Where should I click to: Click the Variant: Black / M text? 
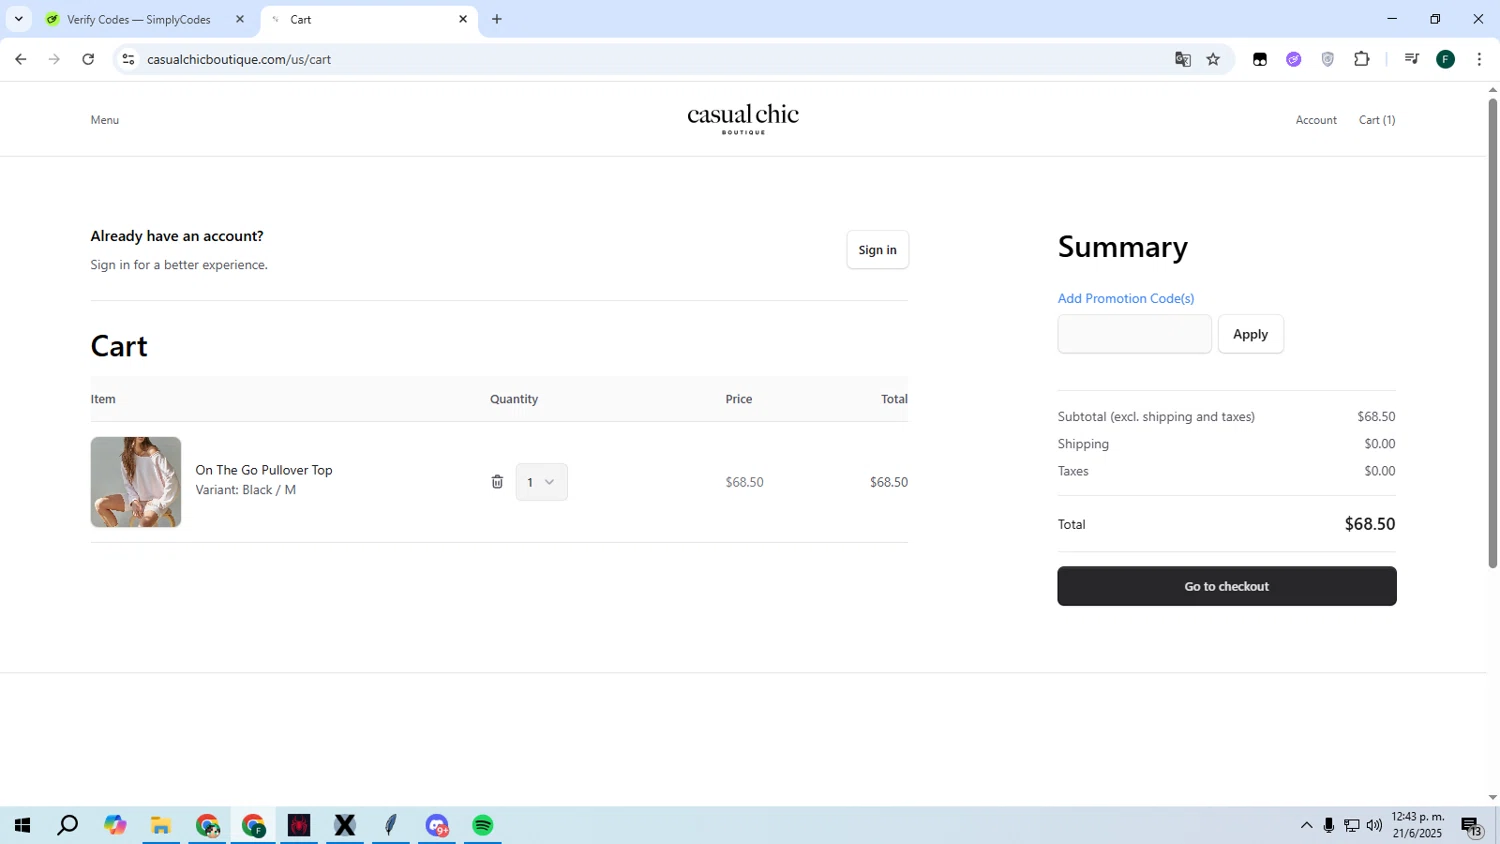pos(246,490)
